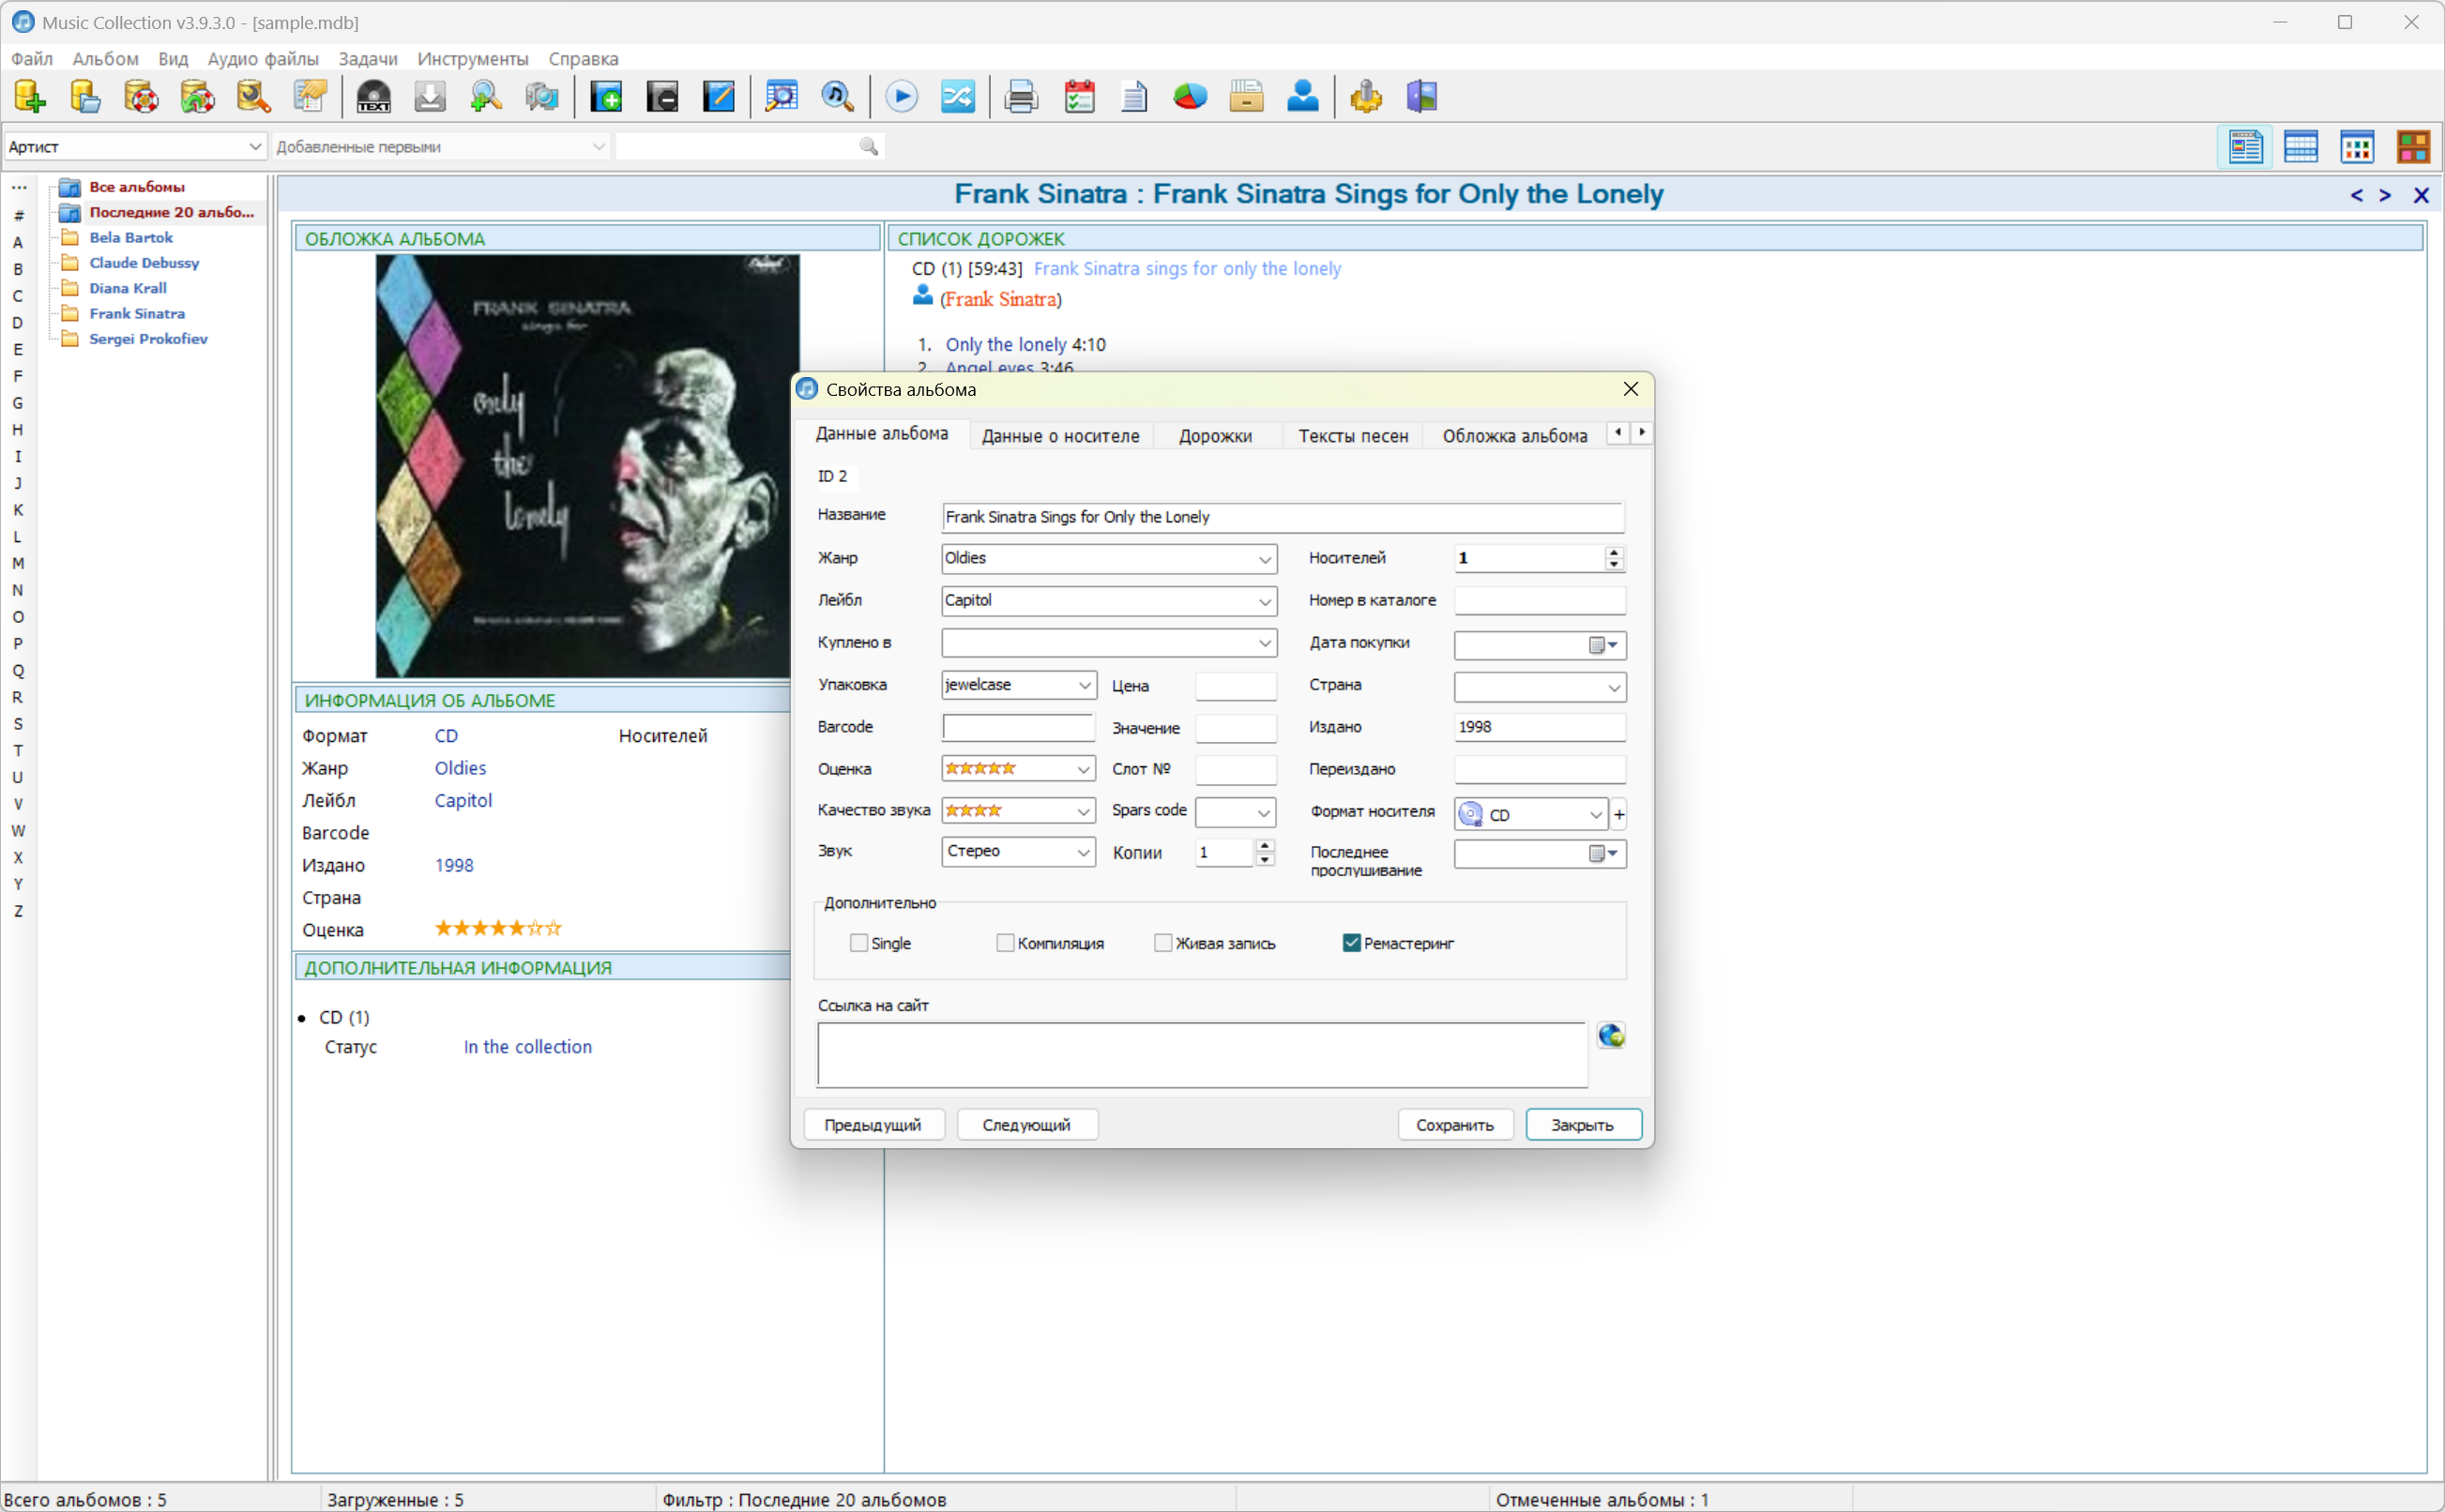Expand the Жанр dropdown showing Oldies
This screenshot has height=1512, width=2445.
1264,559
